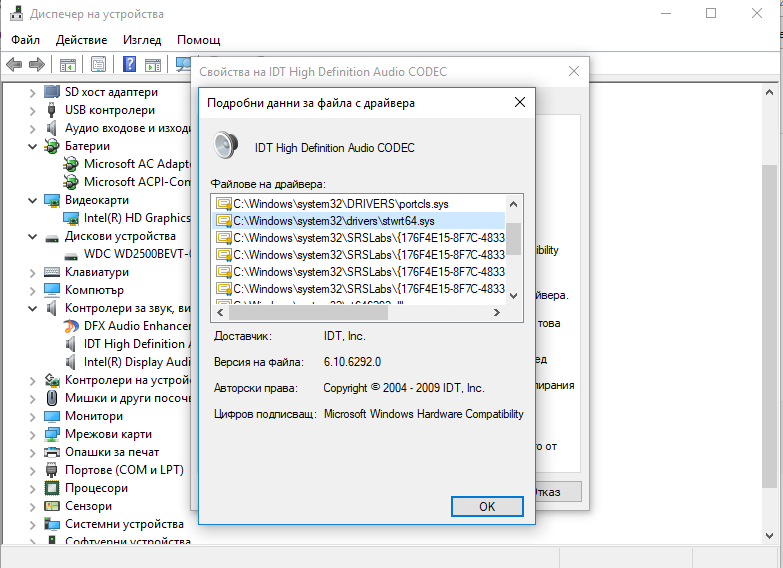
Task: Open the Изглед menu
Action: 142,40
